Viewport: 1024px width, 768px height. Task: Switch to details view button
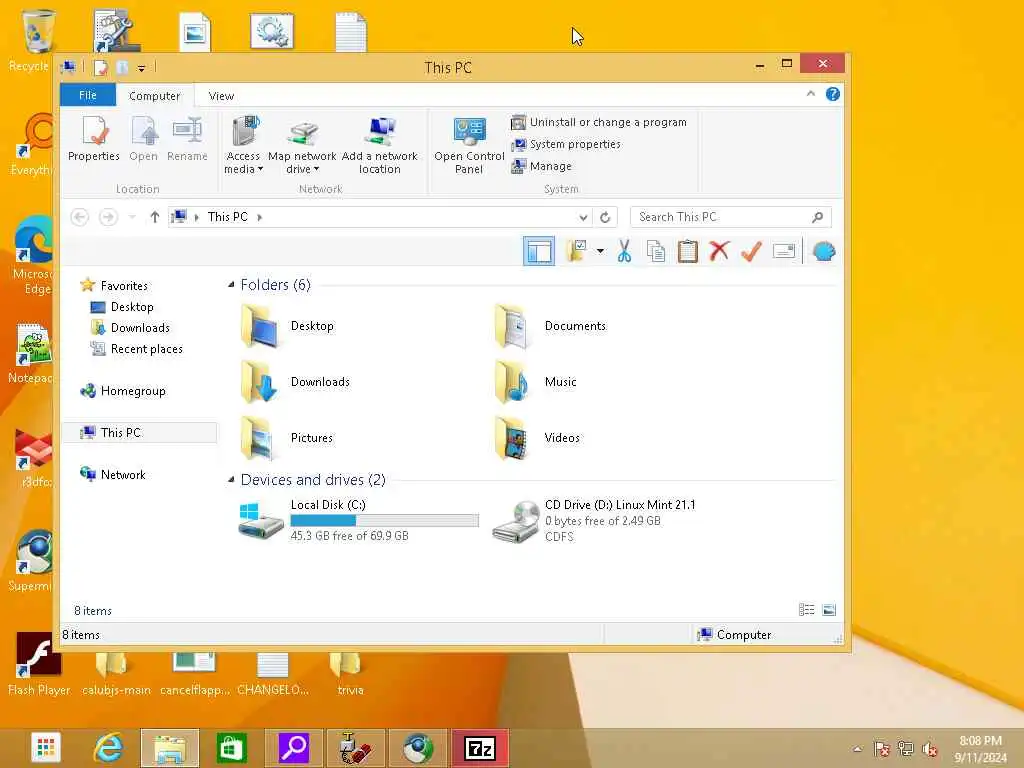807,610
